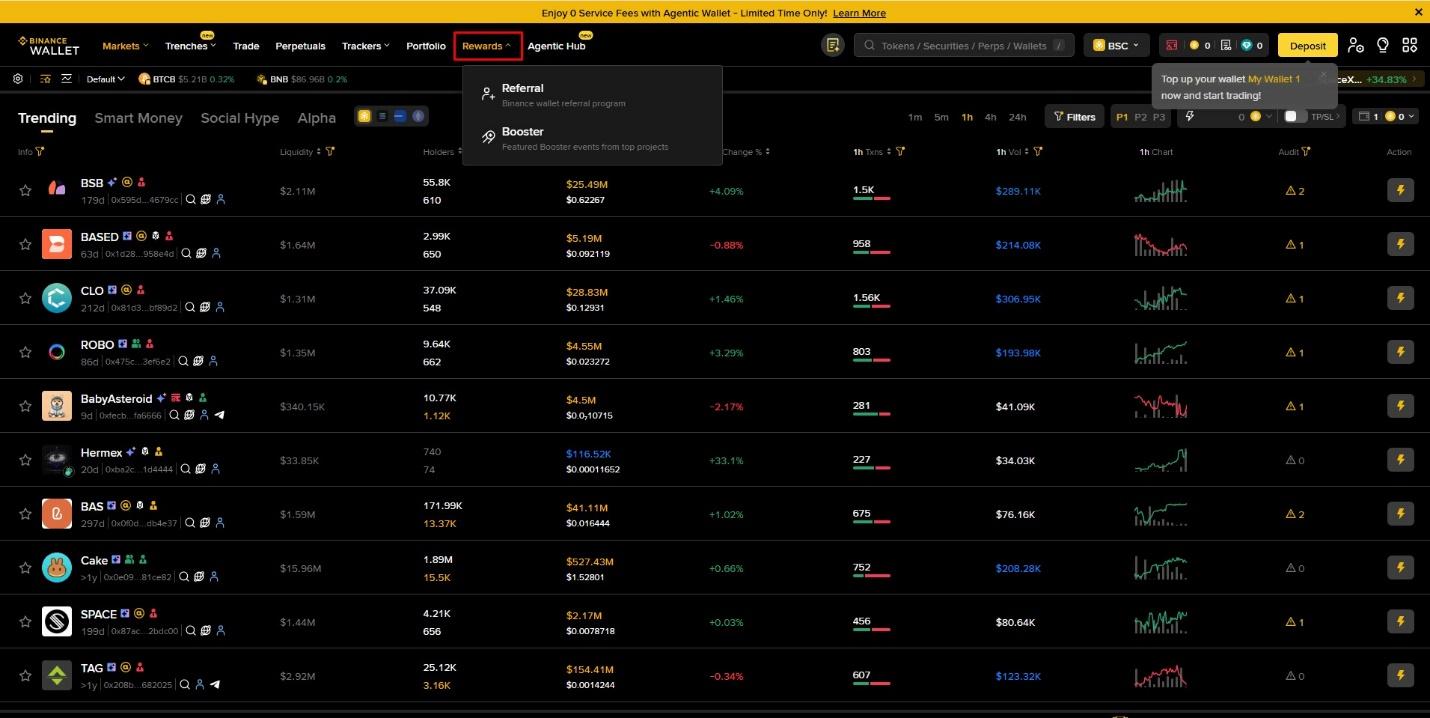This screenshot has height=718, width=1430.
Task: Select the Ethereum chain filter icon
Action: [418, 116]
